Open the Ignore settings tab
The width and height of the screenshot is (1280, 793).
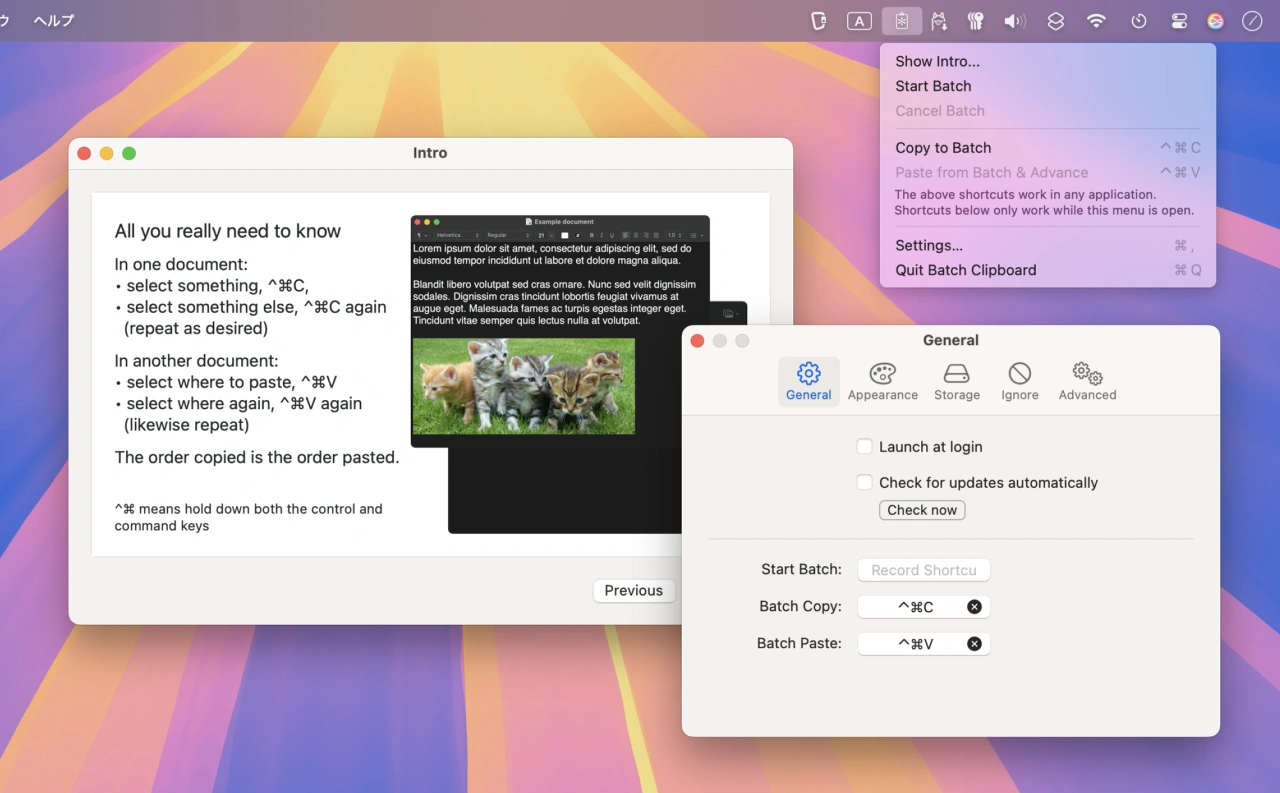[1019, 381]
